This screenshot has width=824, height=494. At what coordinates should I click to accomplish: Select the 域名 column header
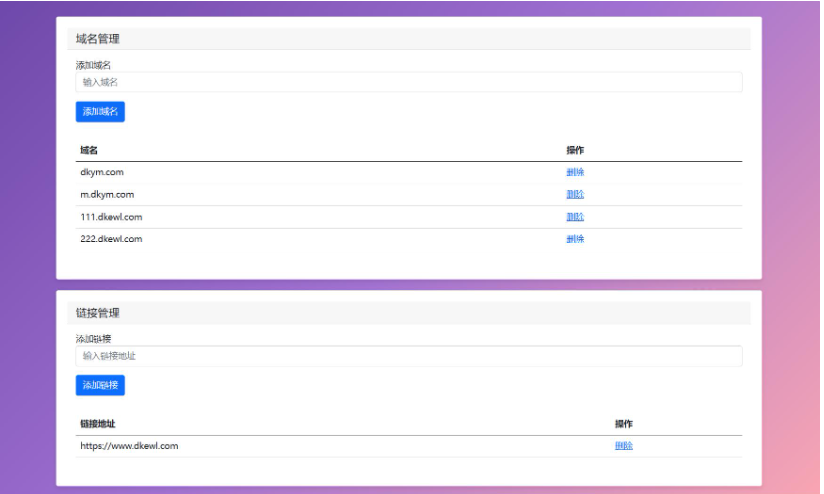click(x=89, y=150)
